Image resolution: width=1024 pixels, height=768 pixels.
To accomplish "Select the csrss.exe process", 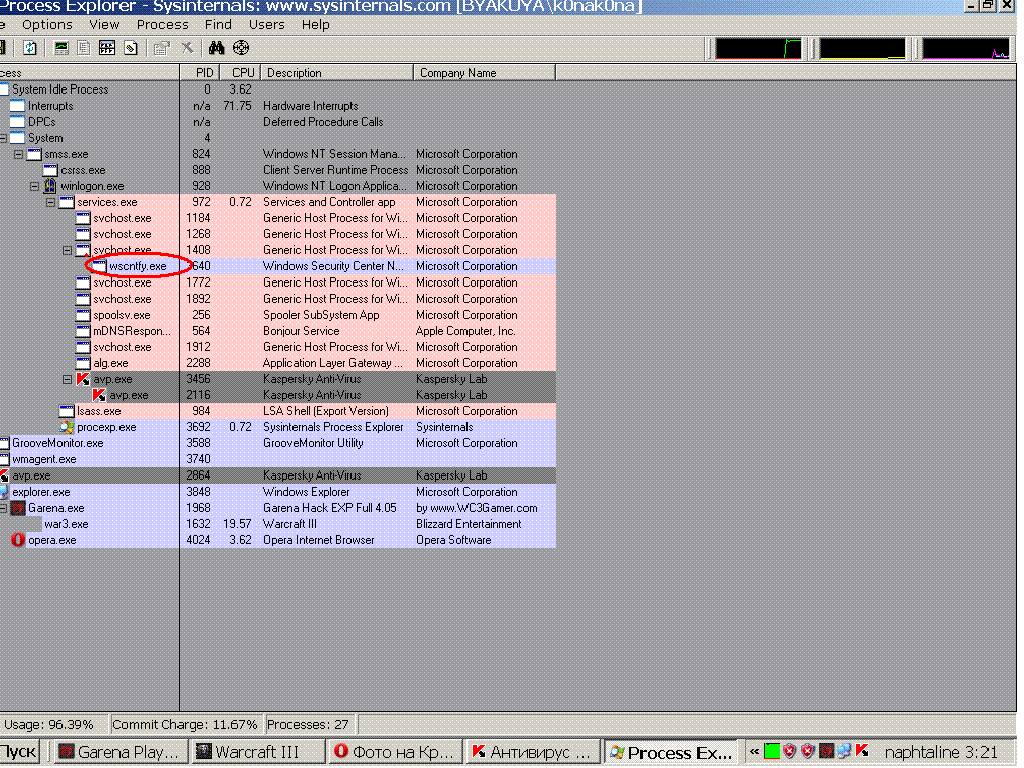I will click(83, 170).
